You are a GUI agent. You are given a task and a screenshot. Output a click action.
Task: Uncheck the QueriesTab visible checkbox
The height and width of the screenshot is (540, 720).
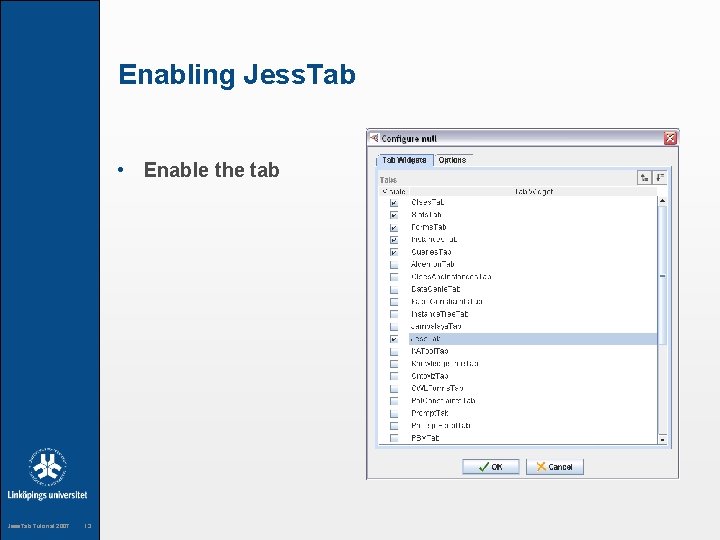(x=394, y=252)
